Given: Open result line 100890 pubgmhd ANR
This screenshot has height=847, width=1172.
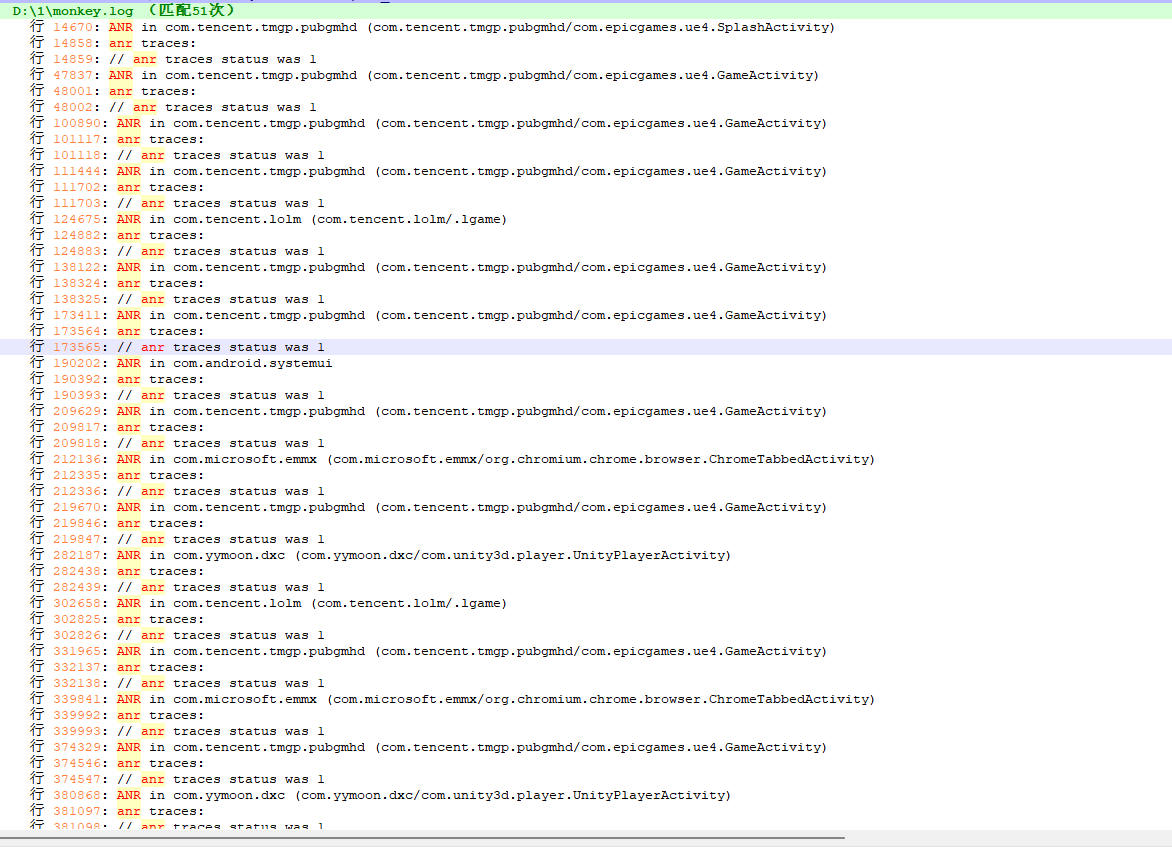Looking at the screenshot, I should [x=586, y=123].
